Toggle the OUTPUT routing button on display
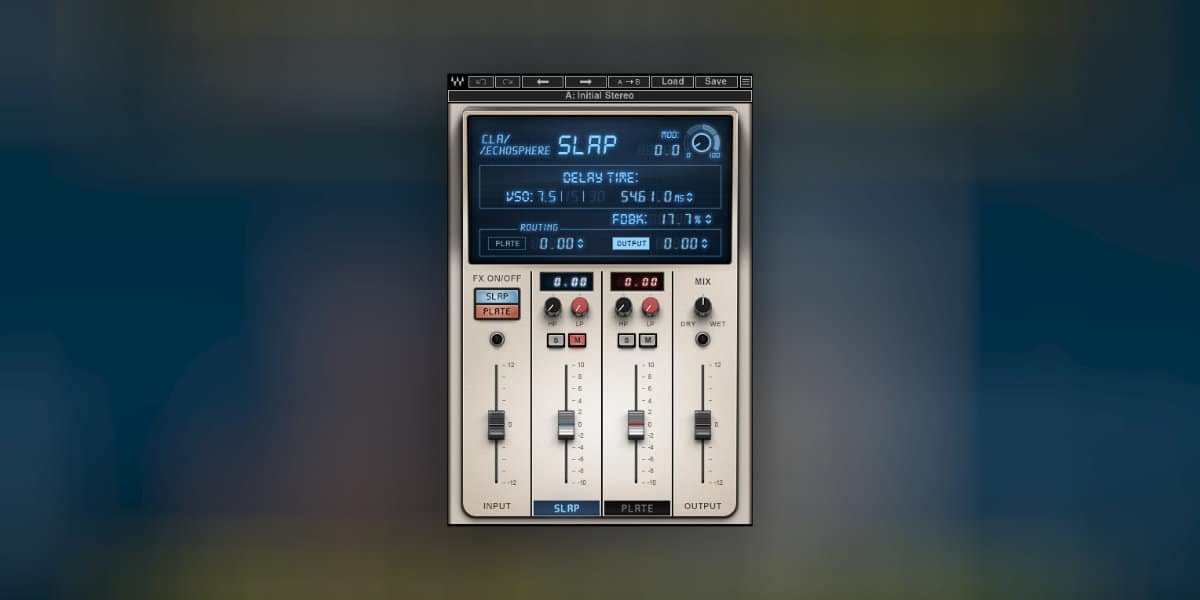1200x600 pixels. click(631, 243)
